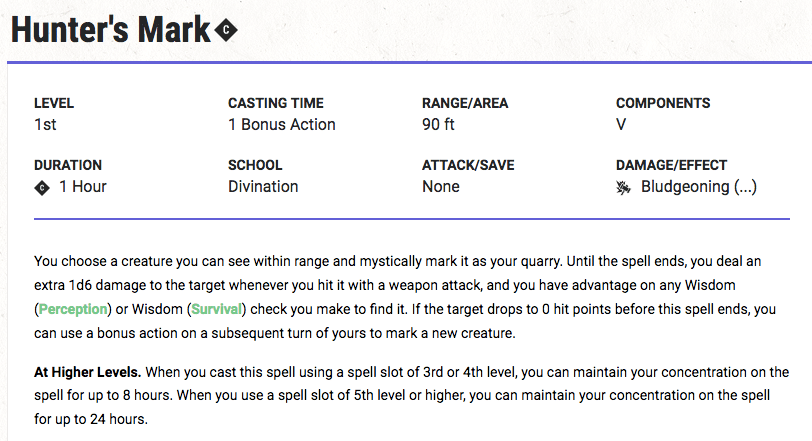Screen dimensions: 812x441
Task: Select the Bludgeoning (...) damage effect text
Action: [x=699, y=186]
